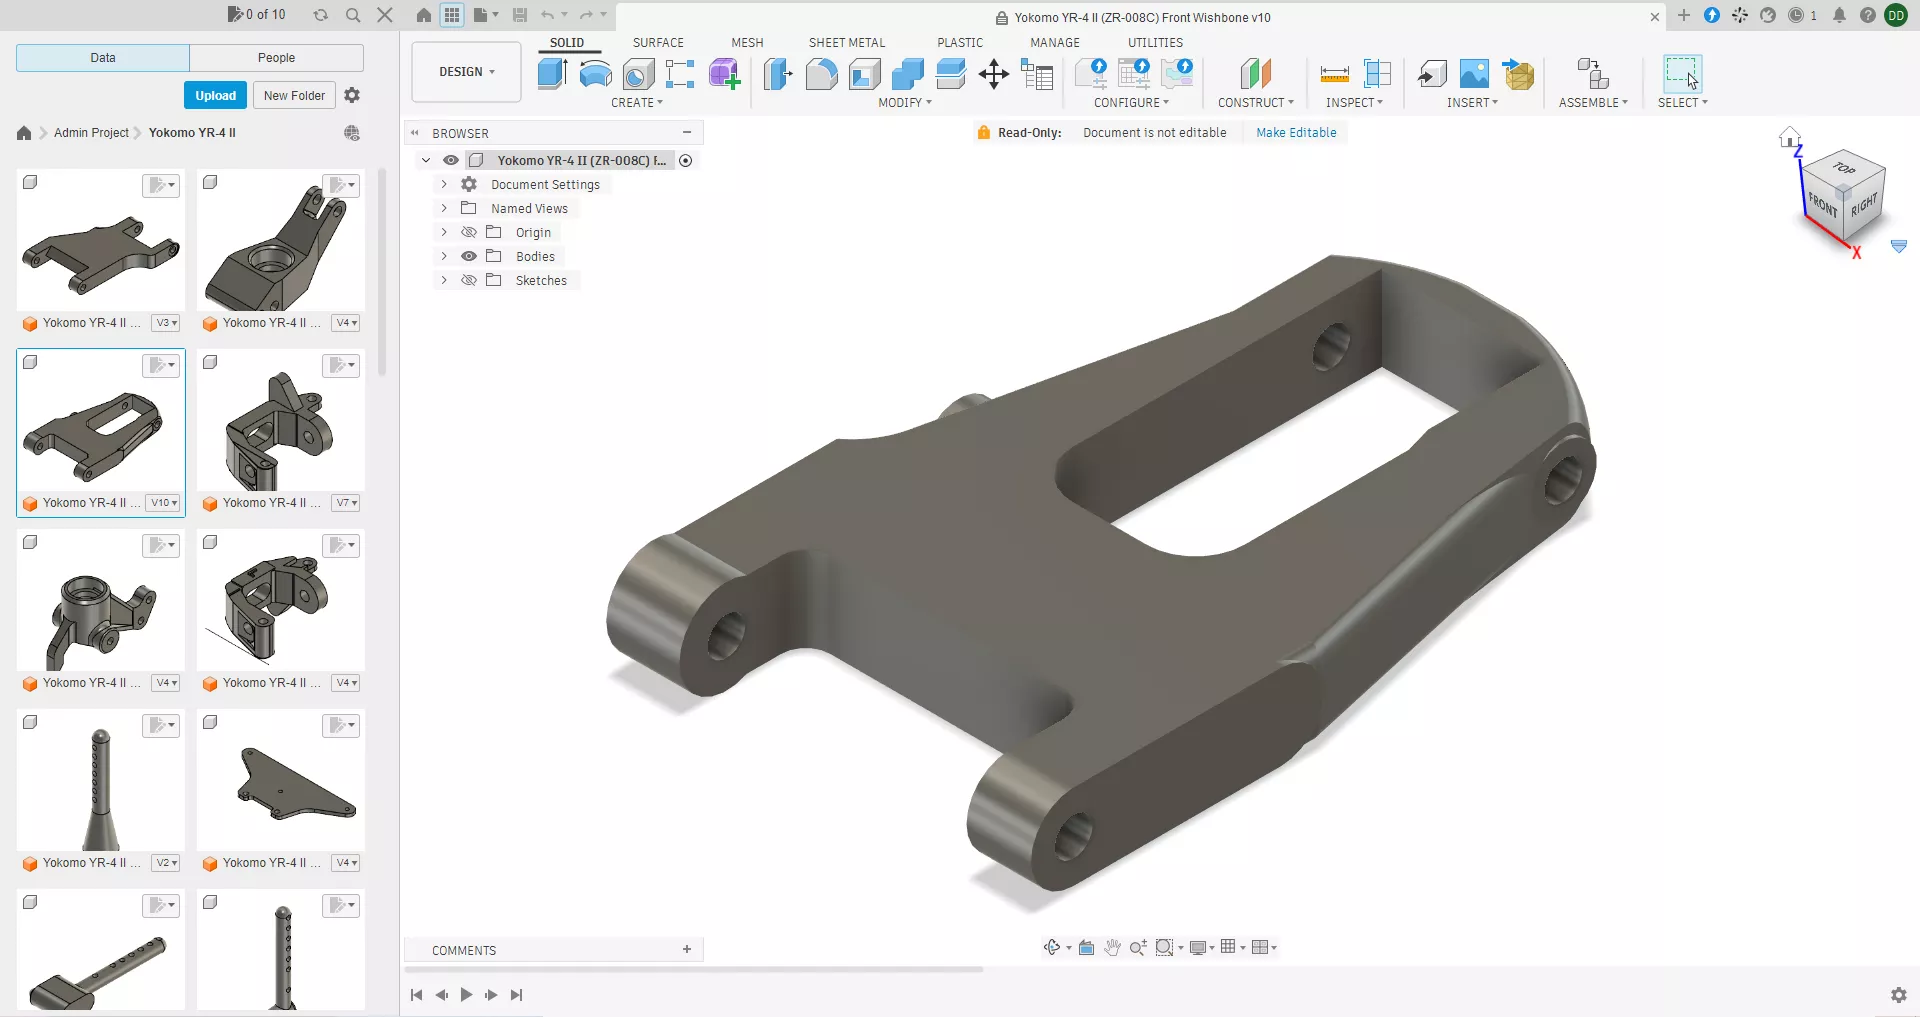Switch to the People tab
Viewport: 1920px width, 1017px height.
(276, 58)
